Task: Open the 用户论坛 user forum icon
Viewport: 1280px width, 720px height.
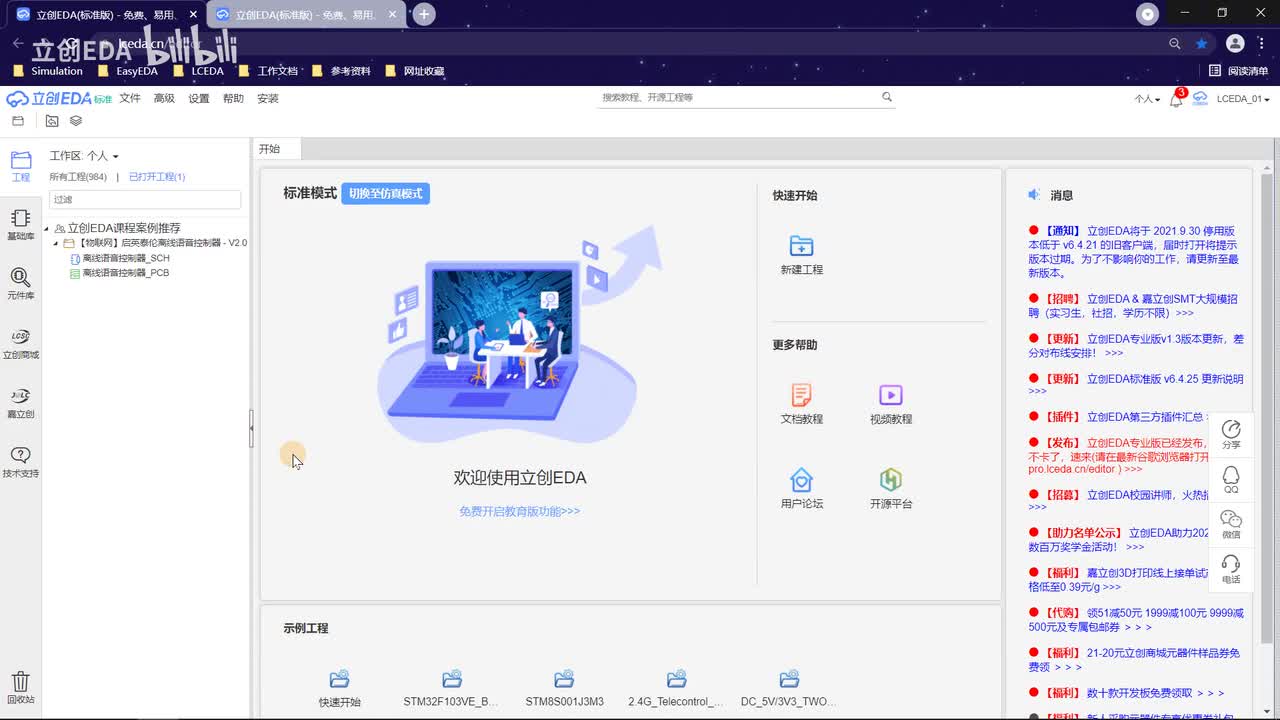Action: pos(801,488)
